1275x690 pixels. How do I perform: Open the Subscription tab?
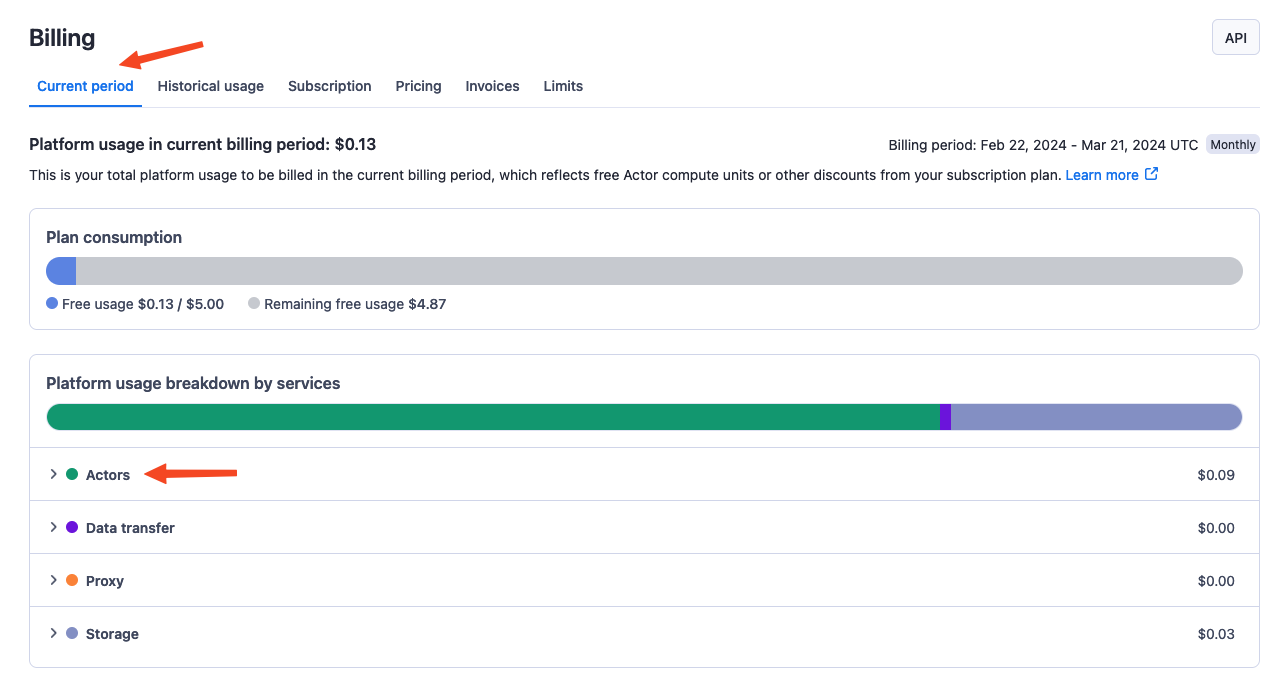click(329, 86)
